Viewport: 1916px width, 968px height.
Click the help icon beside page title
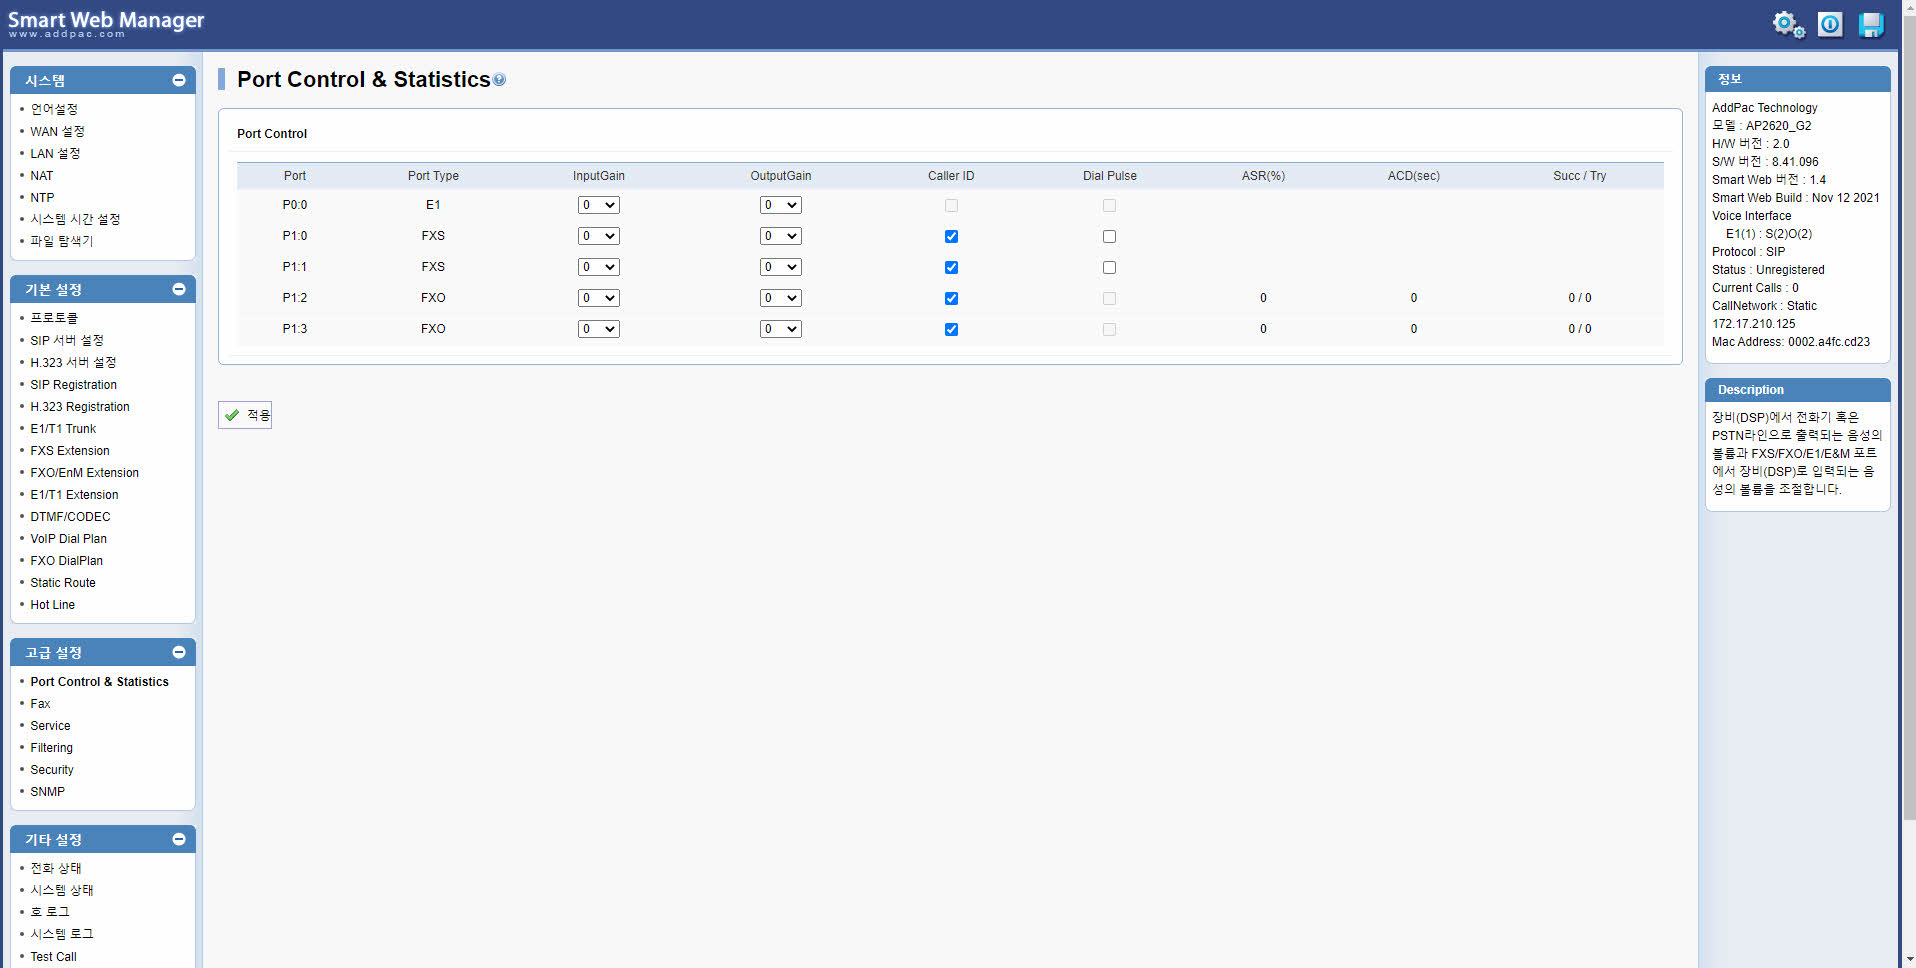pos(499,80)
